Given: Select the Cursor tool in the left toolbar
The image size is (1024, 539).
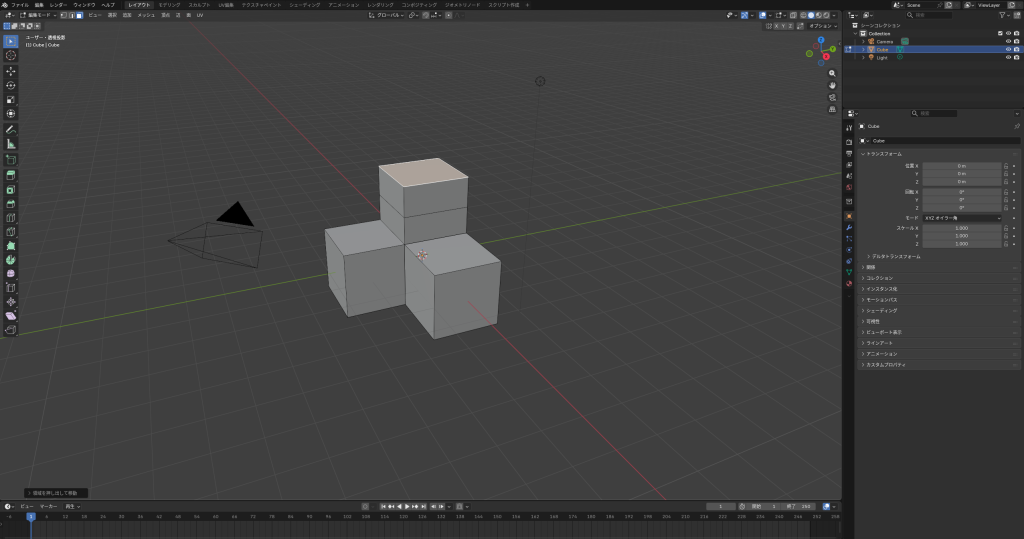Looking at the screenshot, I should [11, 55].
